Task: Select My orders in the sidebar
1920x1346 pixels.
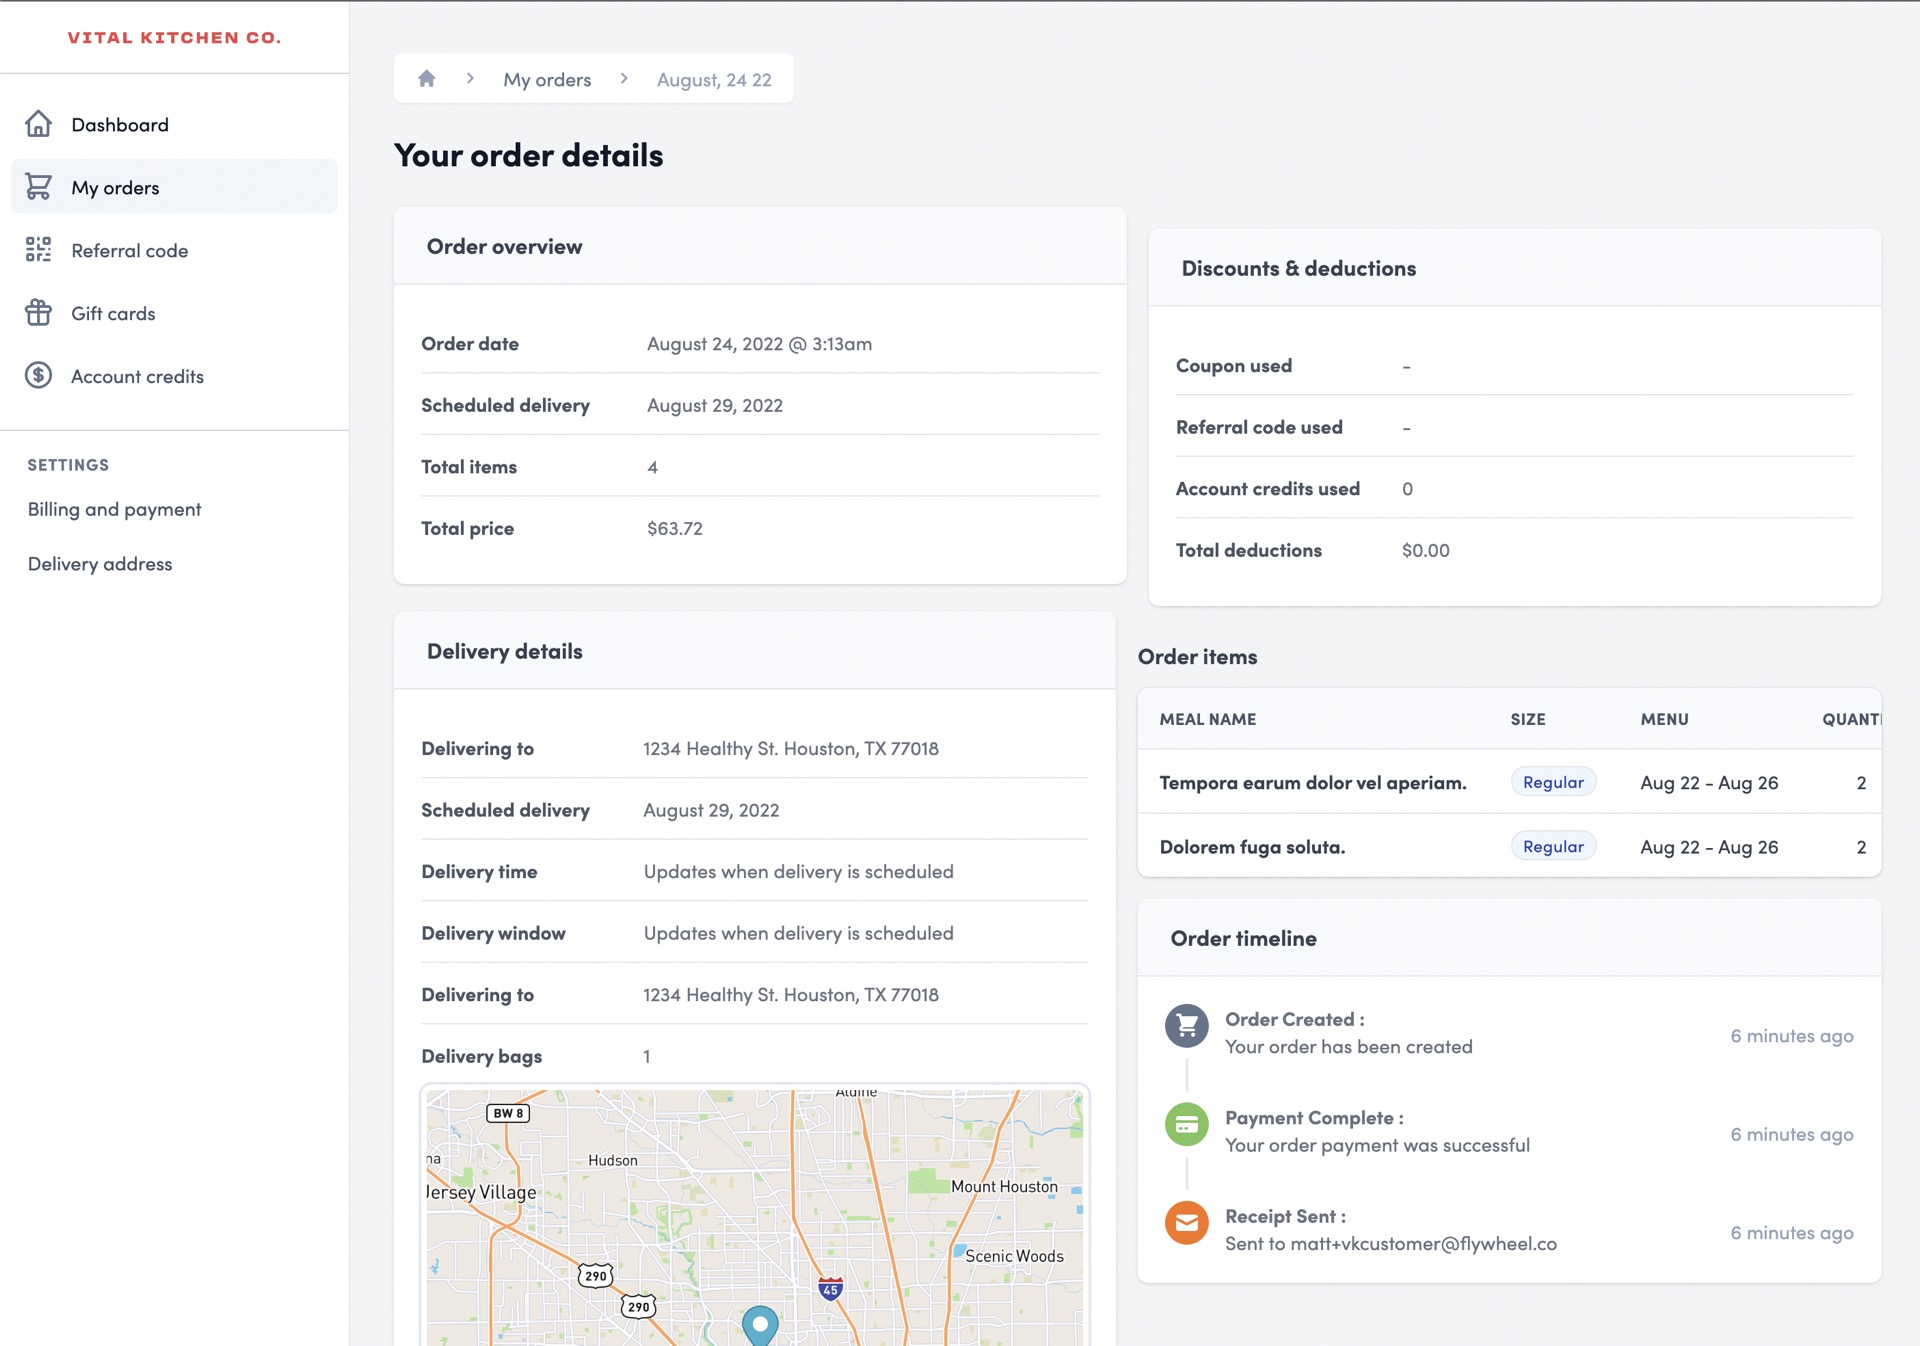Action: (114, 187)
